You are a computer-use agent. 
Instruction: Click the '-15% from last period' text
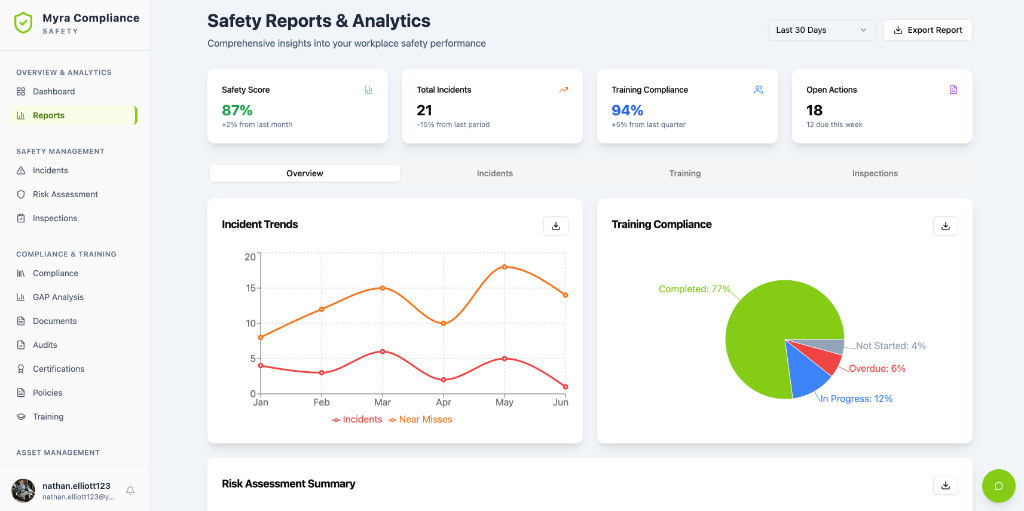(x=453, y=125)
